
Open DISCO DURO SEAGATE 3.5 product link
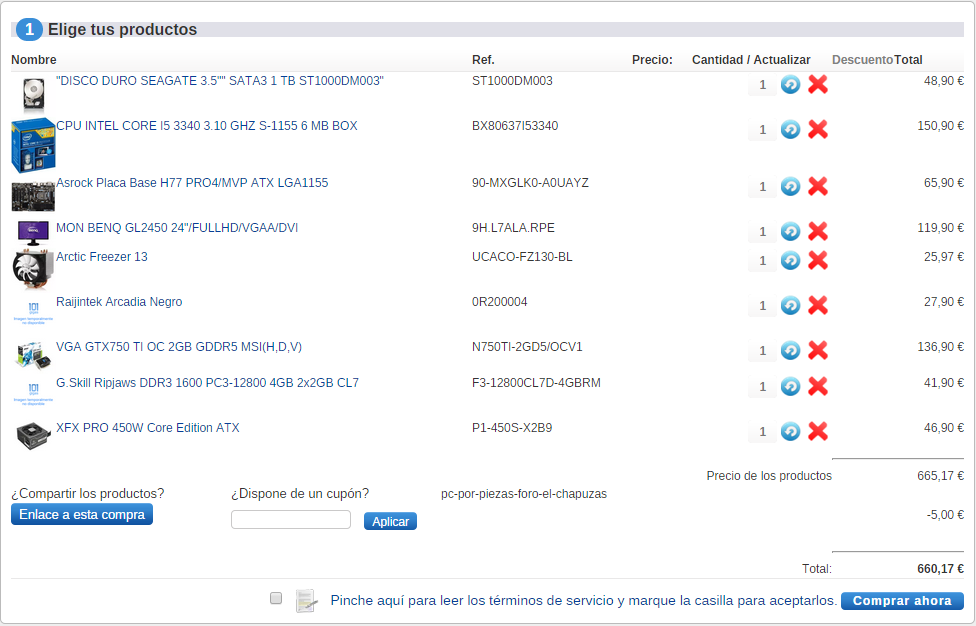[x=220, y=81]
